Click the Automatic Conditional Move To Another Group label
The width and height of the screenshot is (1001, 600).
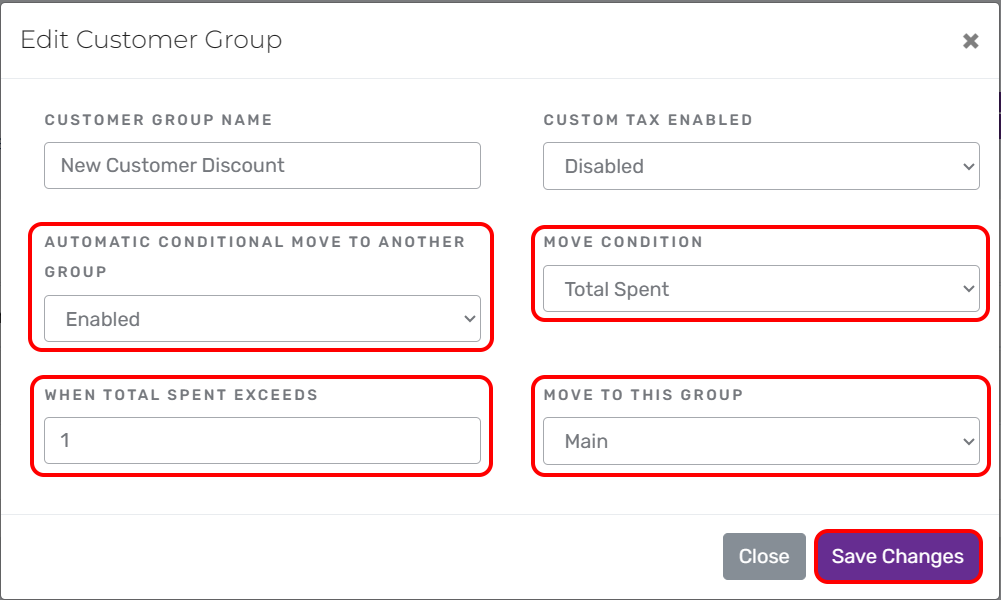pyautogui.click(x=255, y=257)
